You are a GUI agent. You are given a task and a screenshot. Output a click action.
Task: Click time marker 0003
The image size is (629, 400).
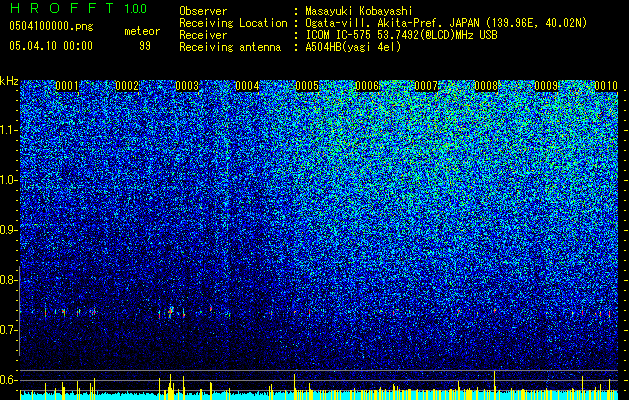click(x=187, y=86)
